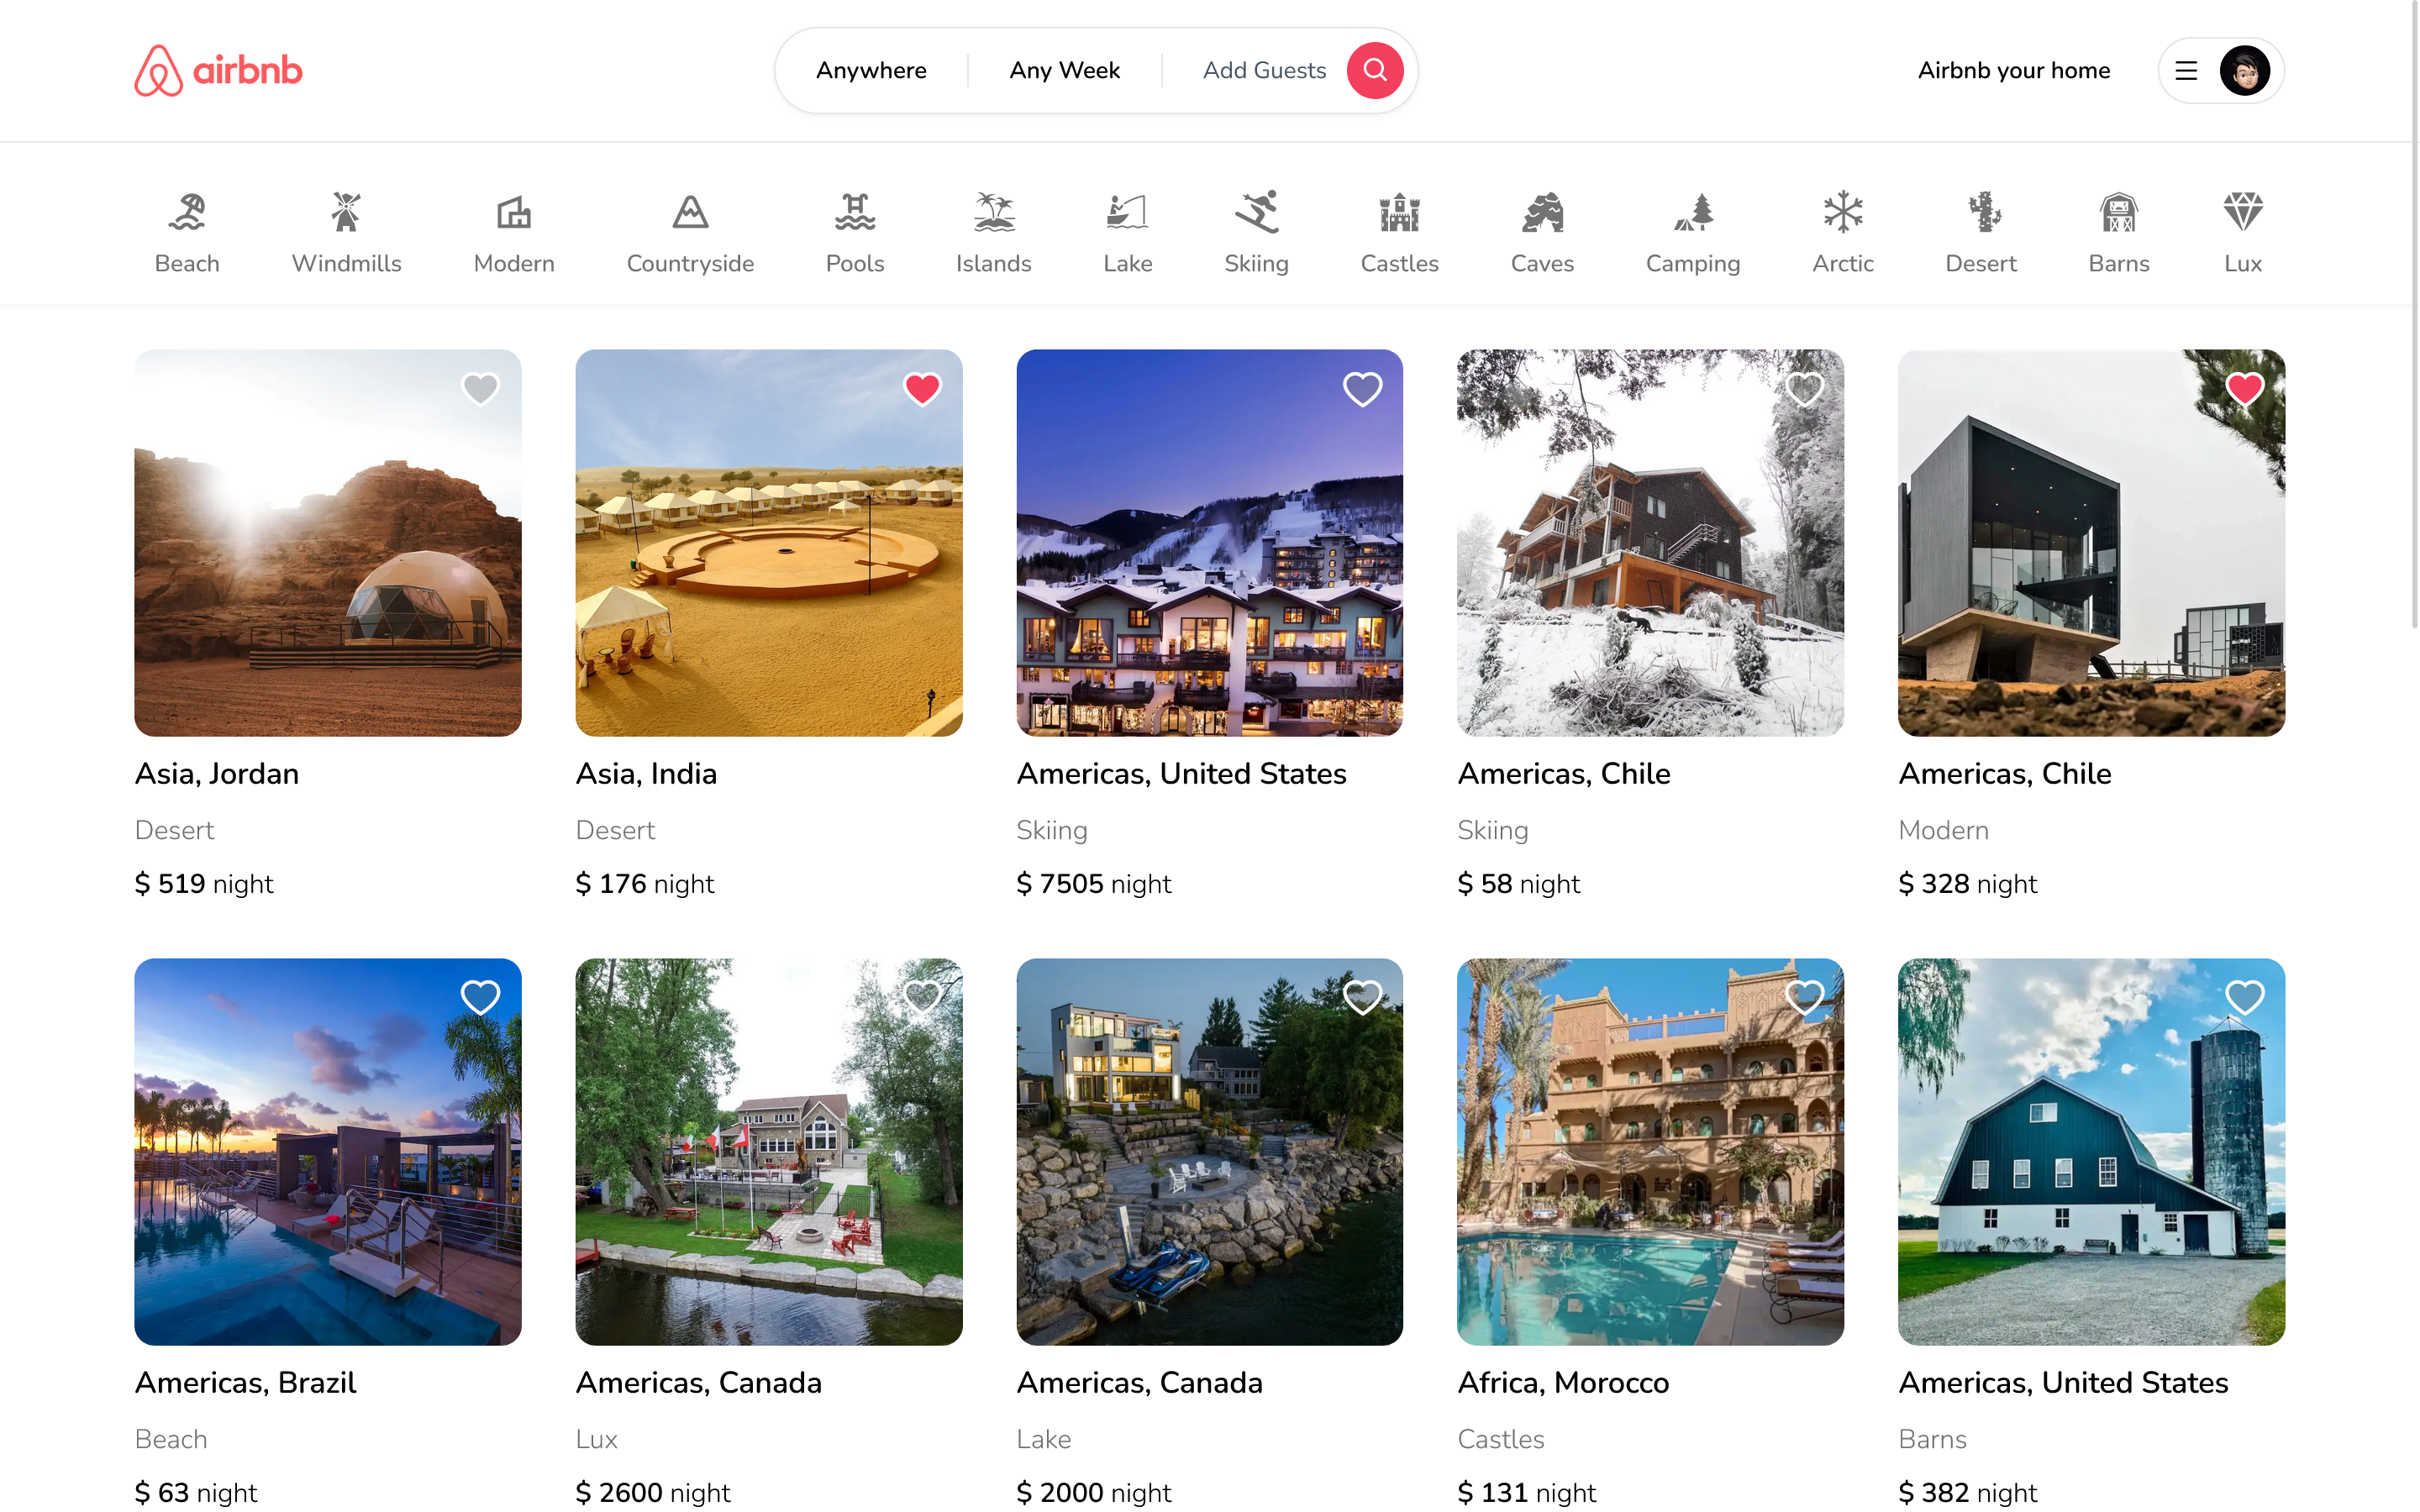Open the hamburger user menu
Image resolution: width=2420 pixels, height=1512 pixels.
(2186, 70)
